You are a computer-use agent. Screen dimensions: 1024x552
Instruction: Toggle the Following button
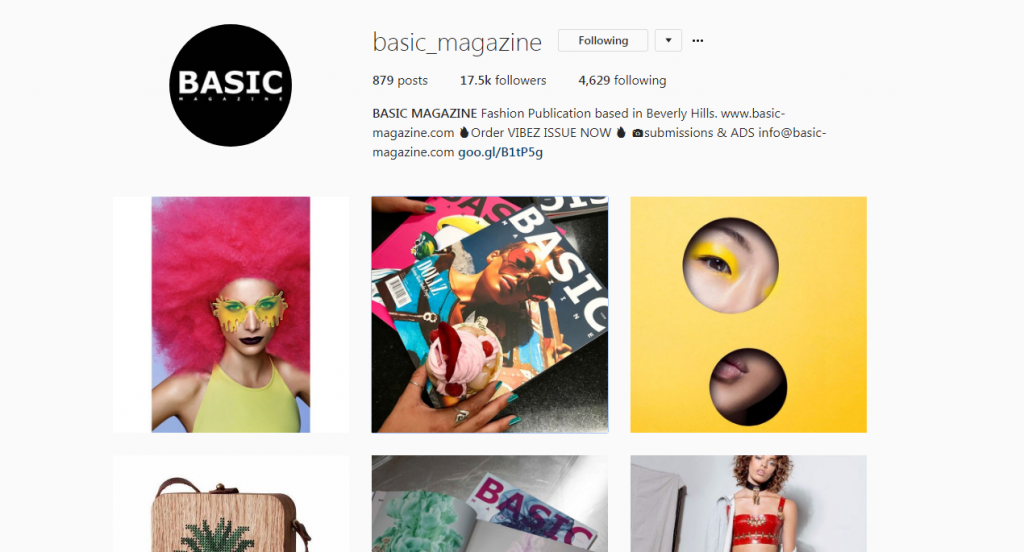pyautogui.click(x=603, y=41)
